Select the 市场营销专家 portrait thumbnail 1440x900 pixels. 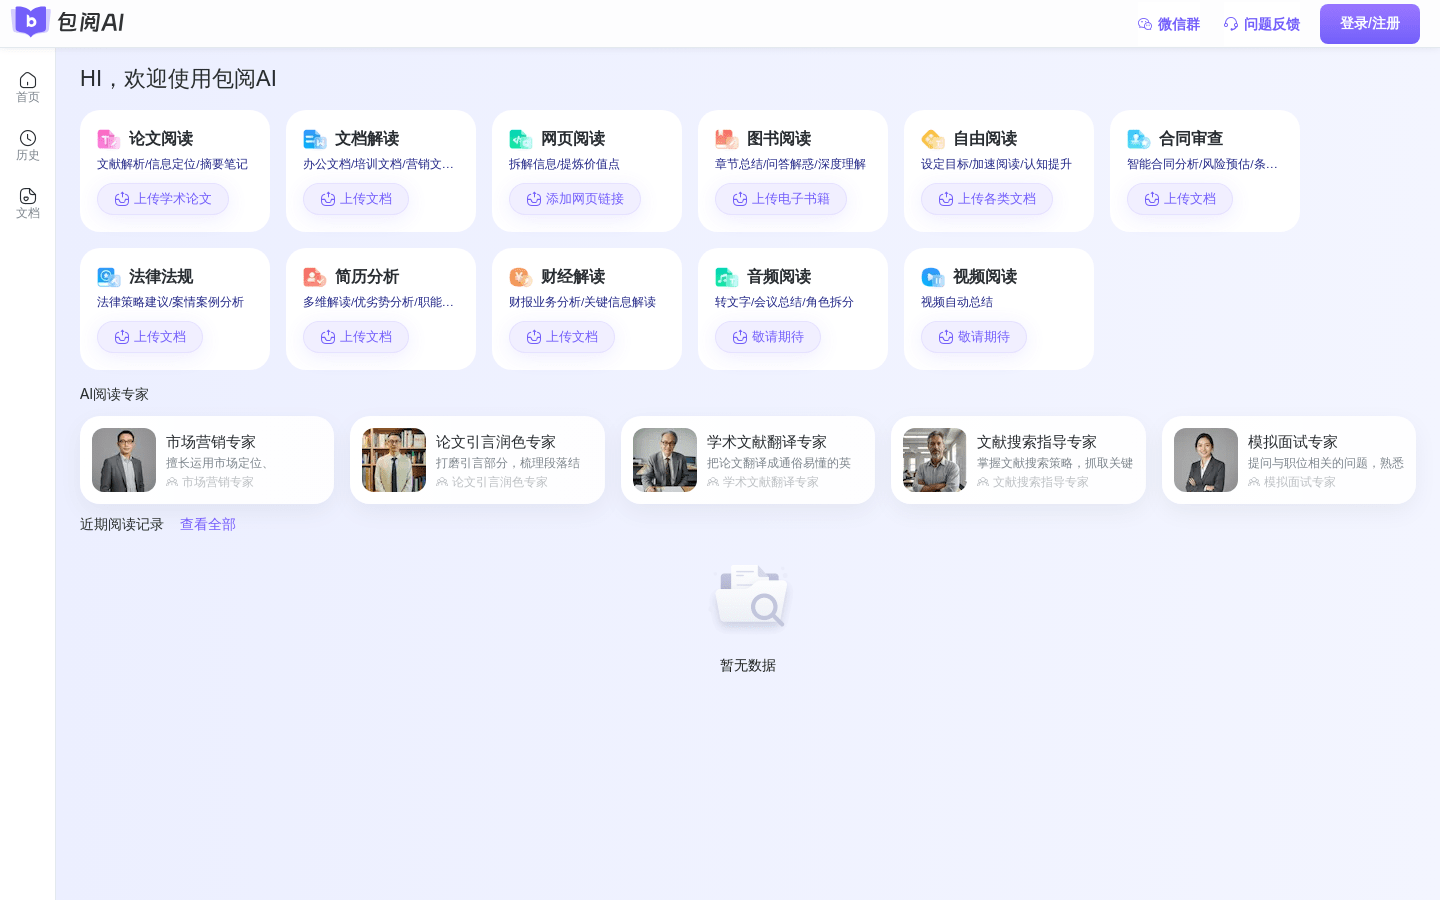click(124, 460)
